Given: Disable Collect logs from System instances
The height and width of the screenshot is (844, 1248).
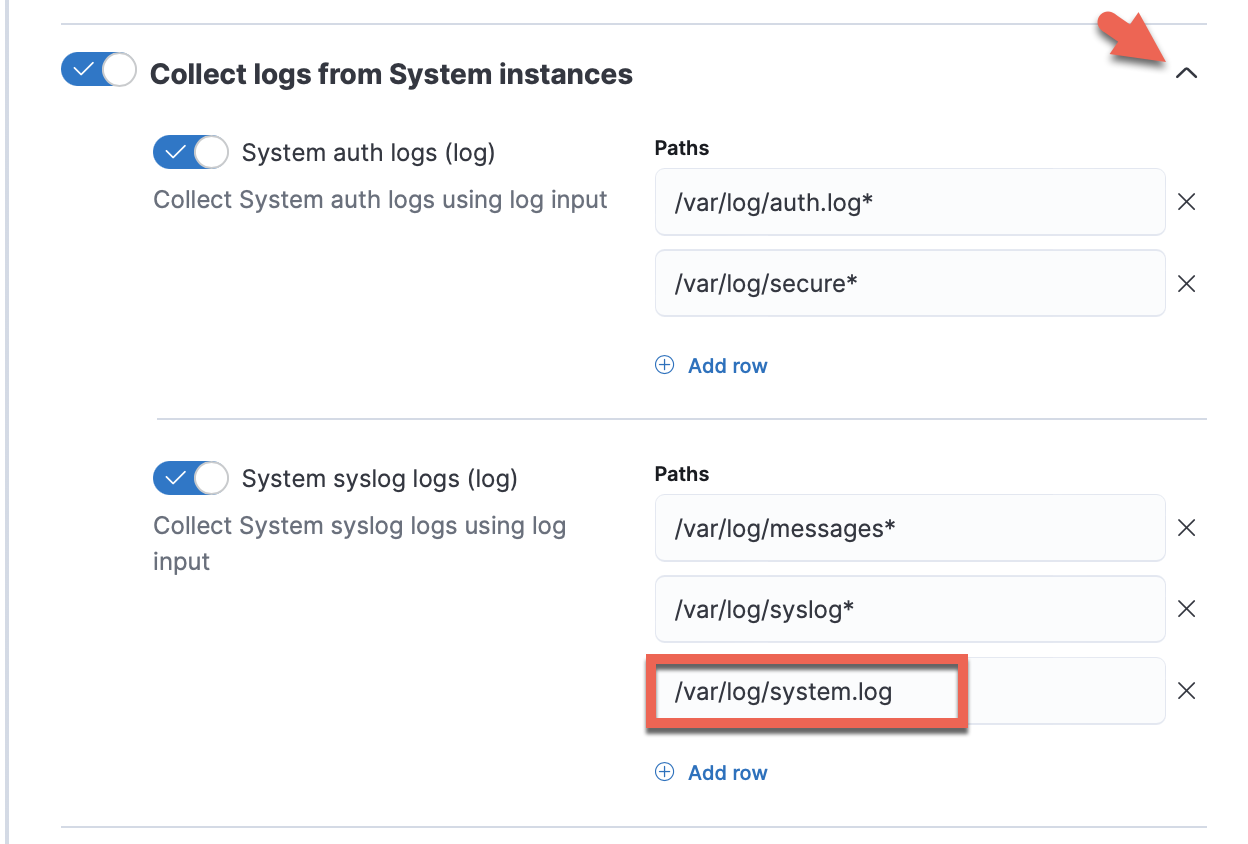Looking at the screenshot, I should click(97, 70).
